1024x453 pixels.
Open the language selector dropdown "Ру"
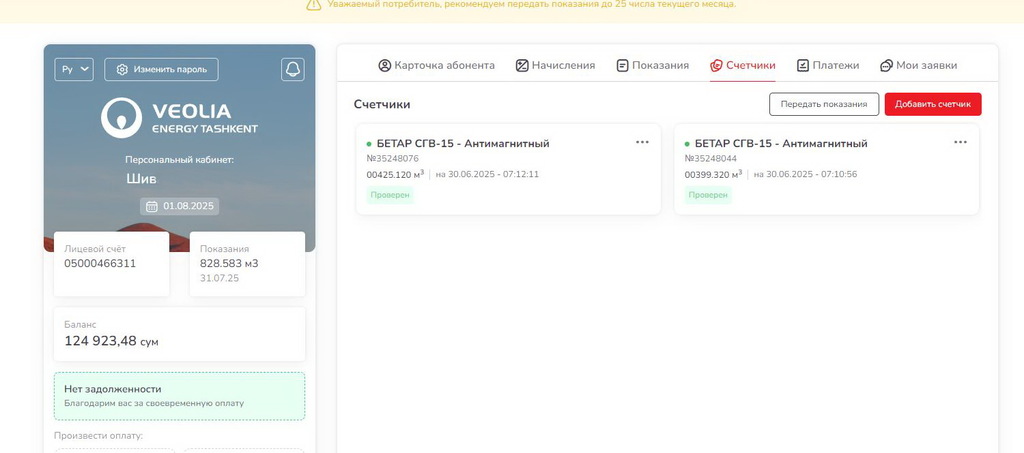pos(74,69)
